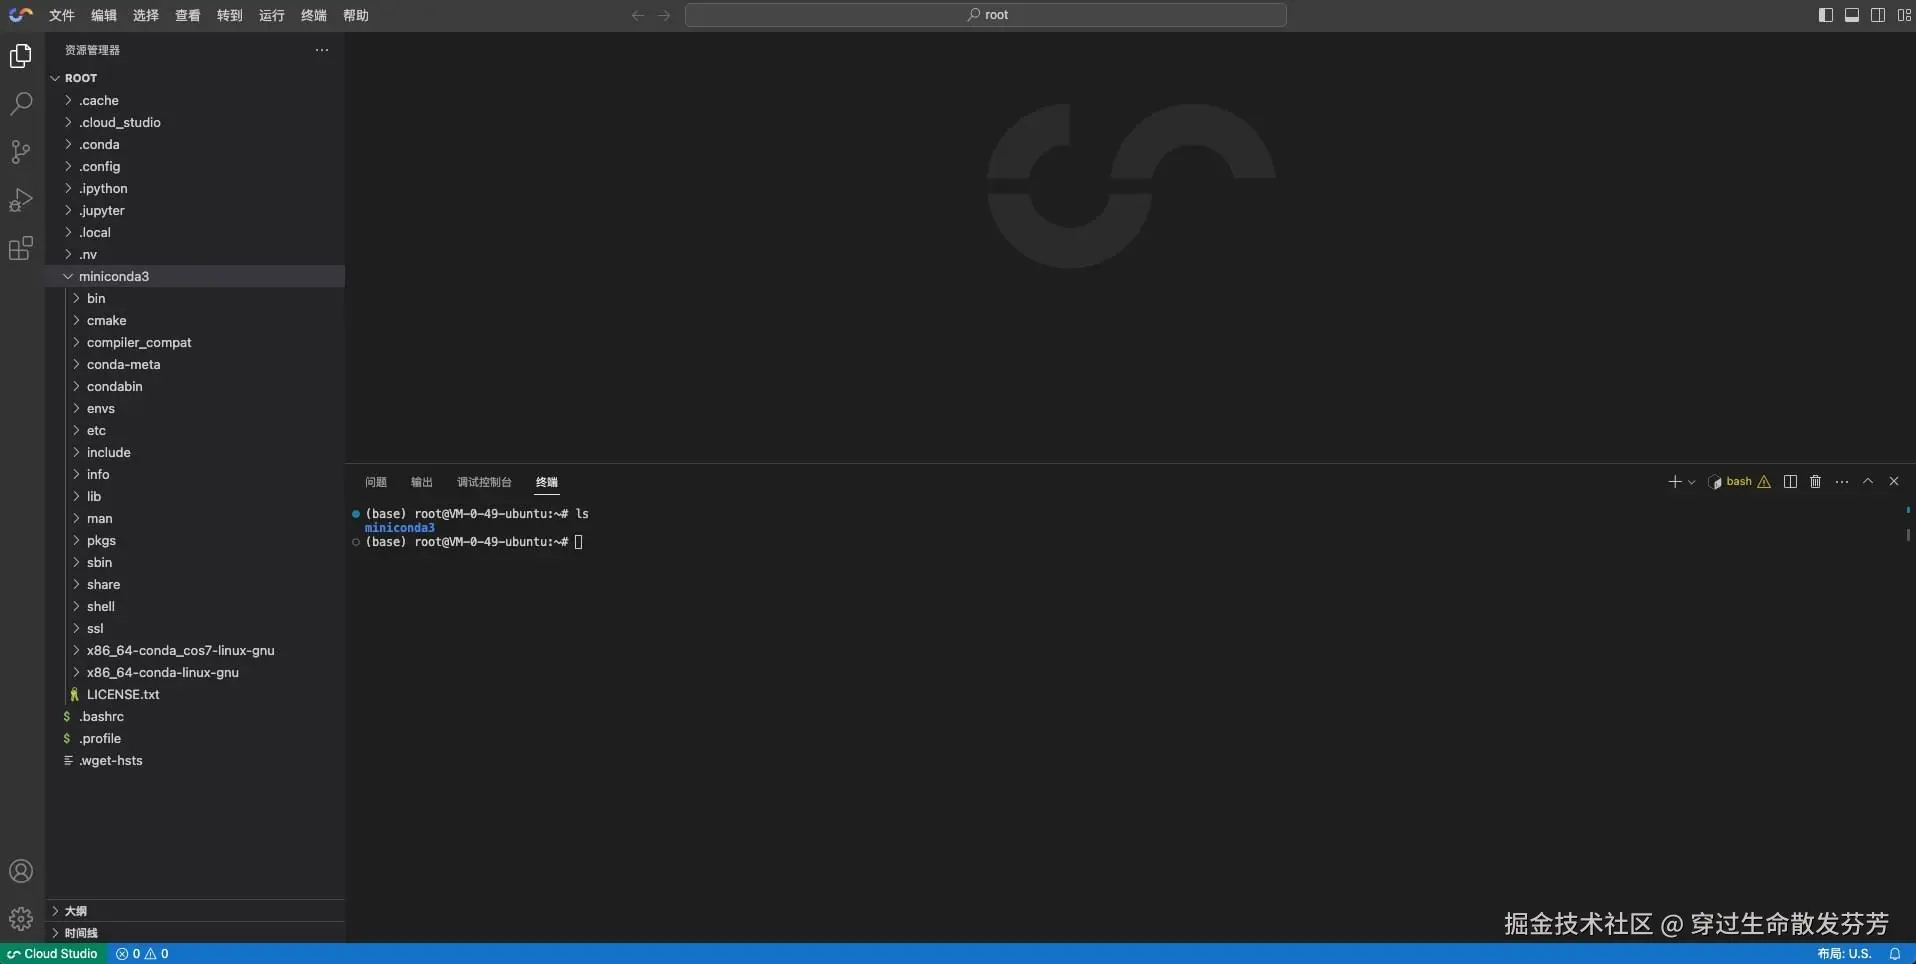Open the Search view in activity bar
This screenshot has height=964, width=1916.
[x=21, y=104]
